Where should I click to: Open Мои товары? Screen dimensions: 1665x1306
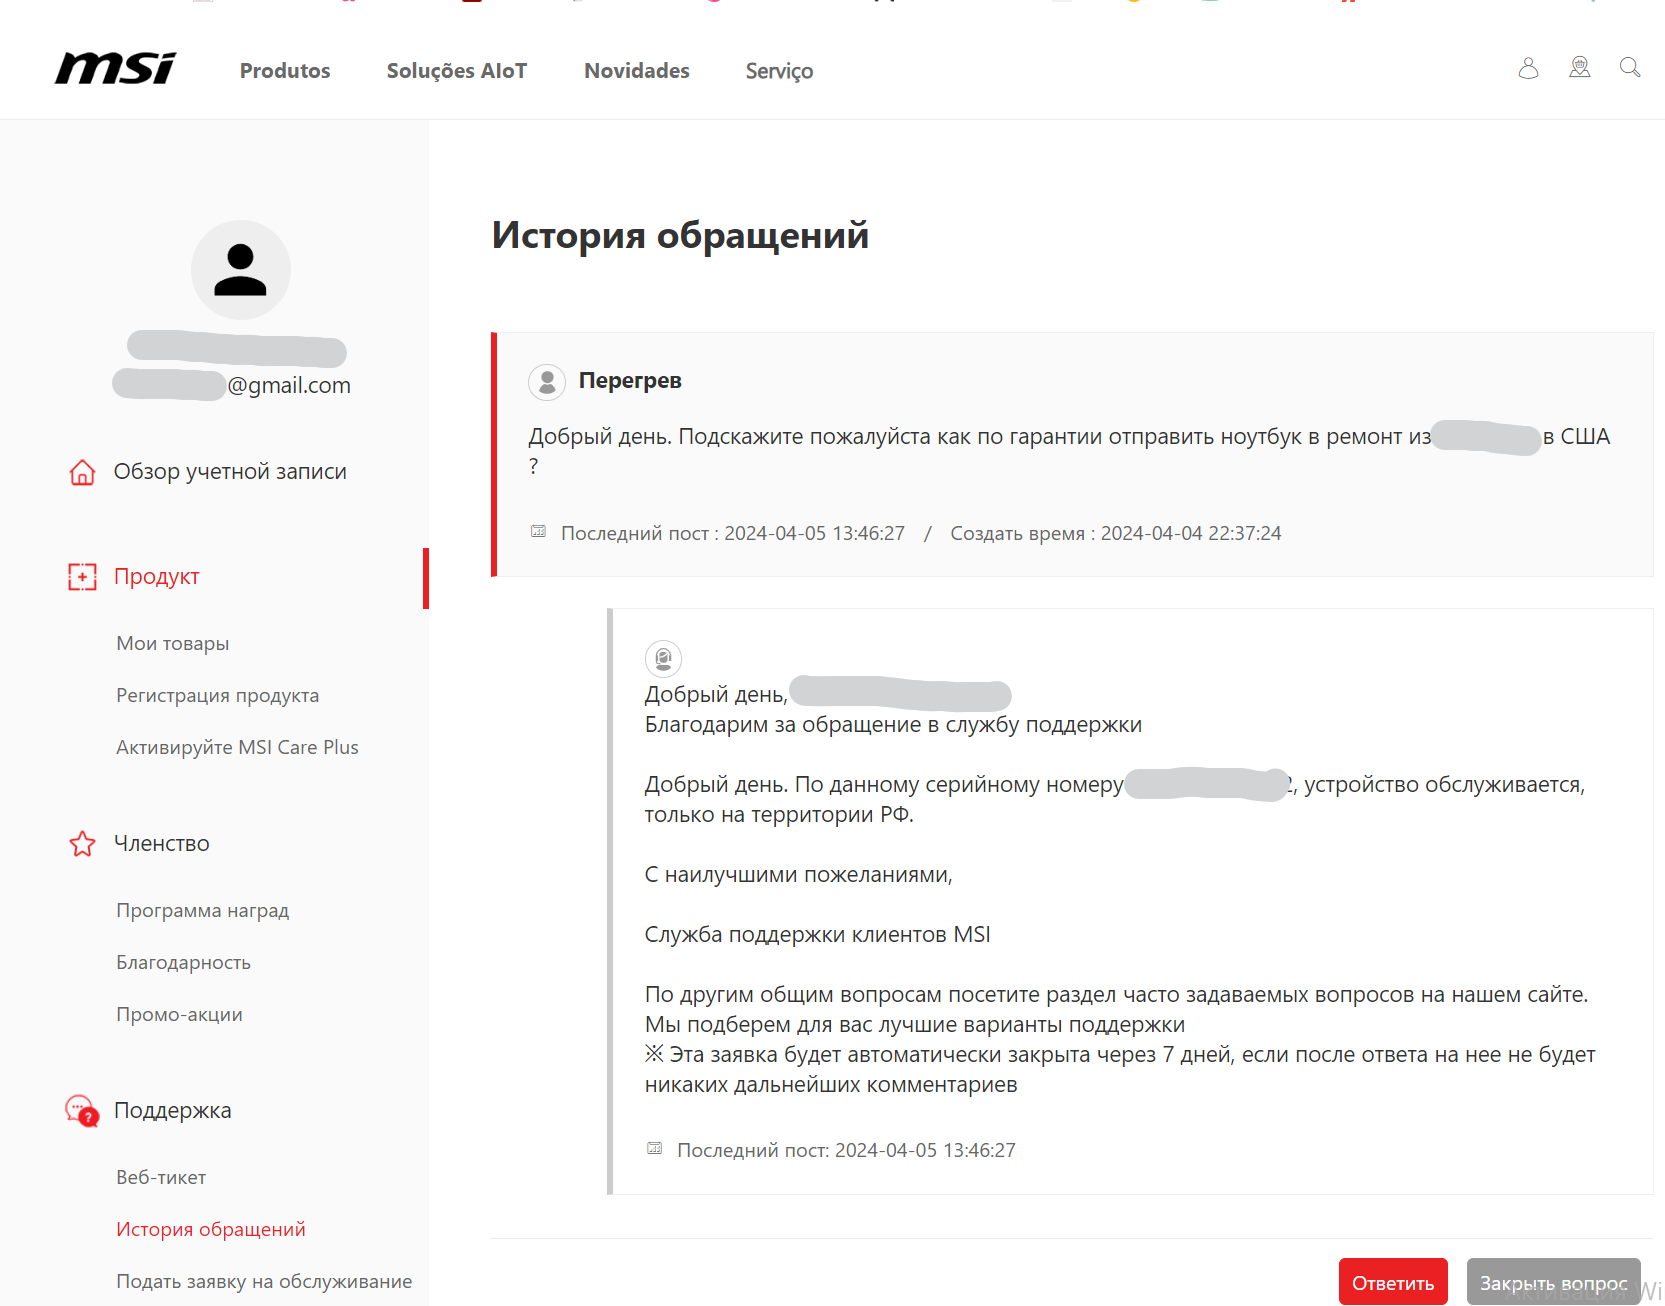(173, 644)
